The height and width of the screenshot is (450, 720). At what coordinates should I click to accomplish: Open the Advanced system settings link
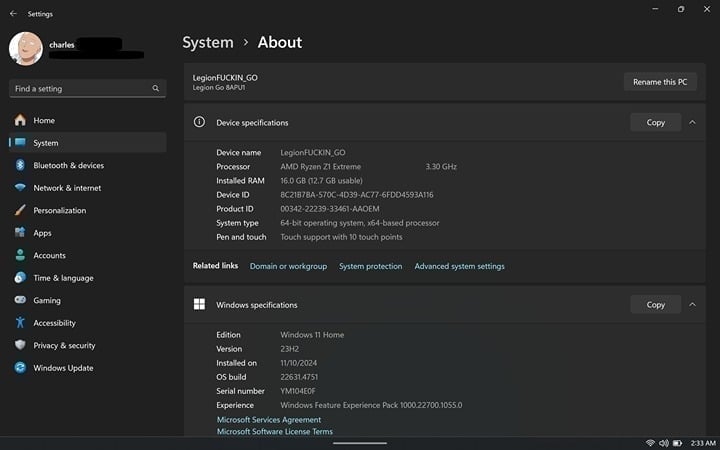459,266
